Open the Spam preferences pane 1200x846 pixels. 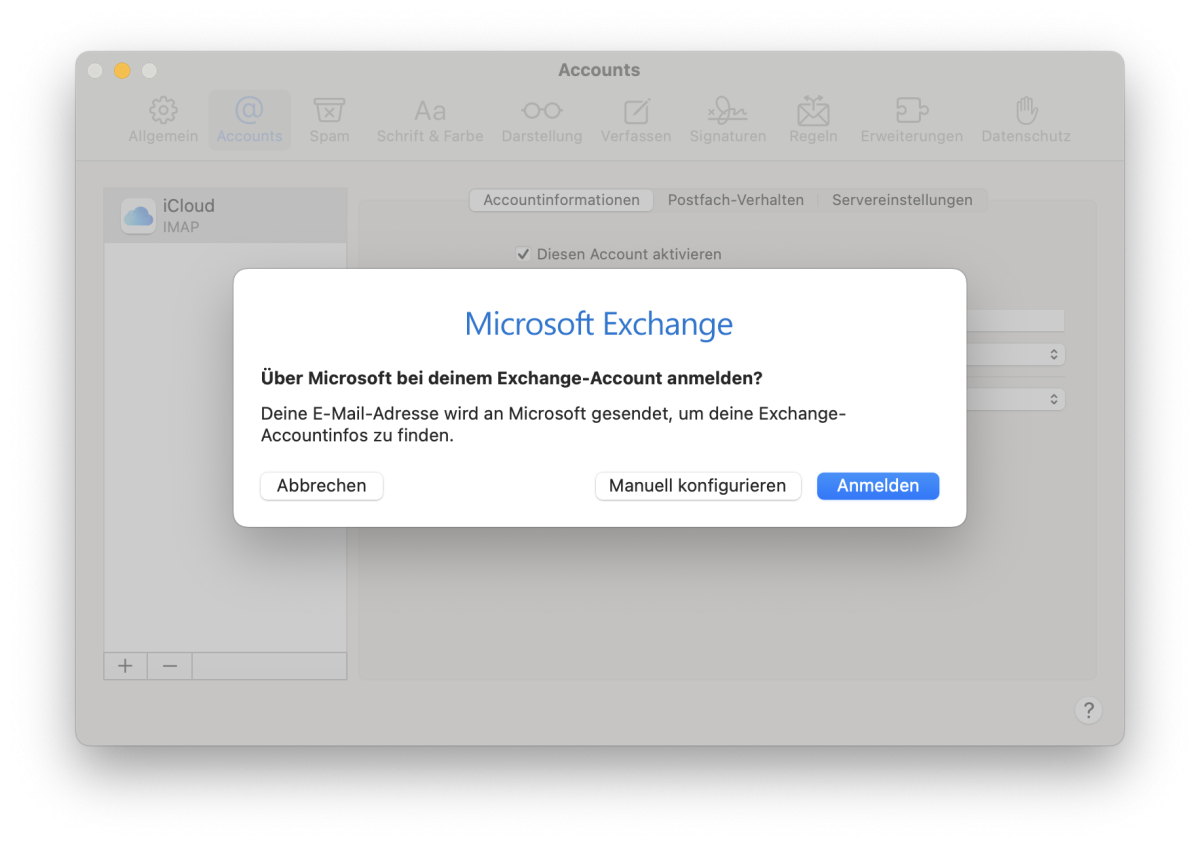click(x=329, y=120)
